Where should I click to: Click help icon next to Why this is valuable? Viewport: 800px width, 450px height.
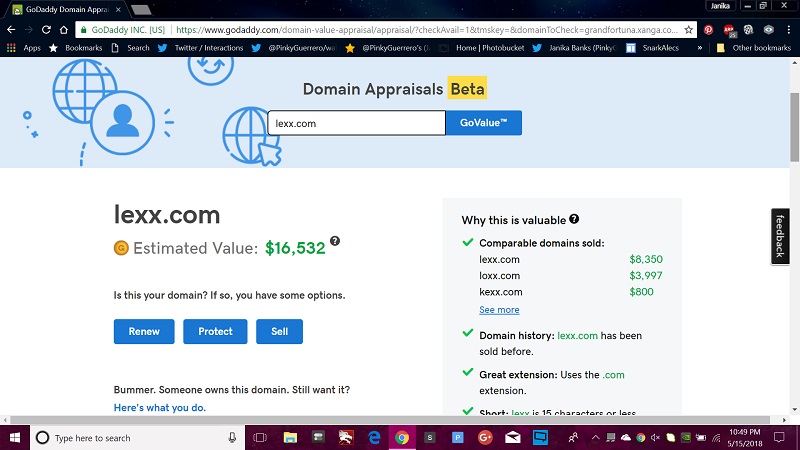[574, 219]
